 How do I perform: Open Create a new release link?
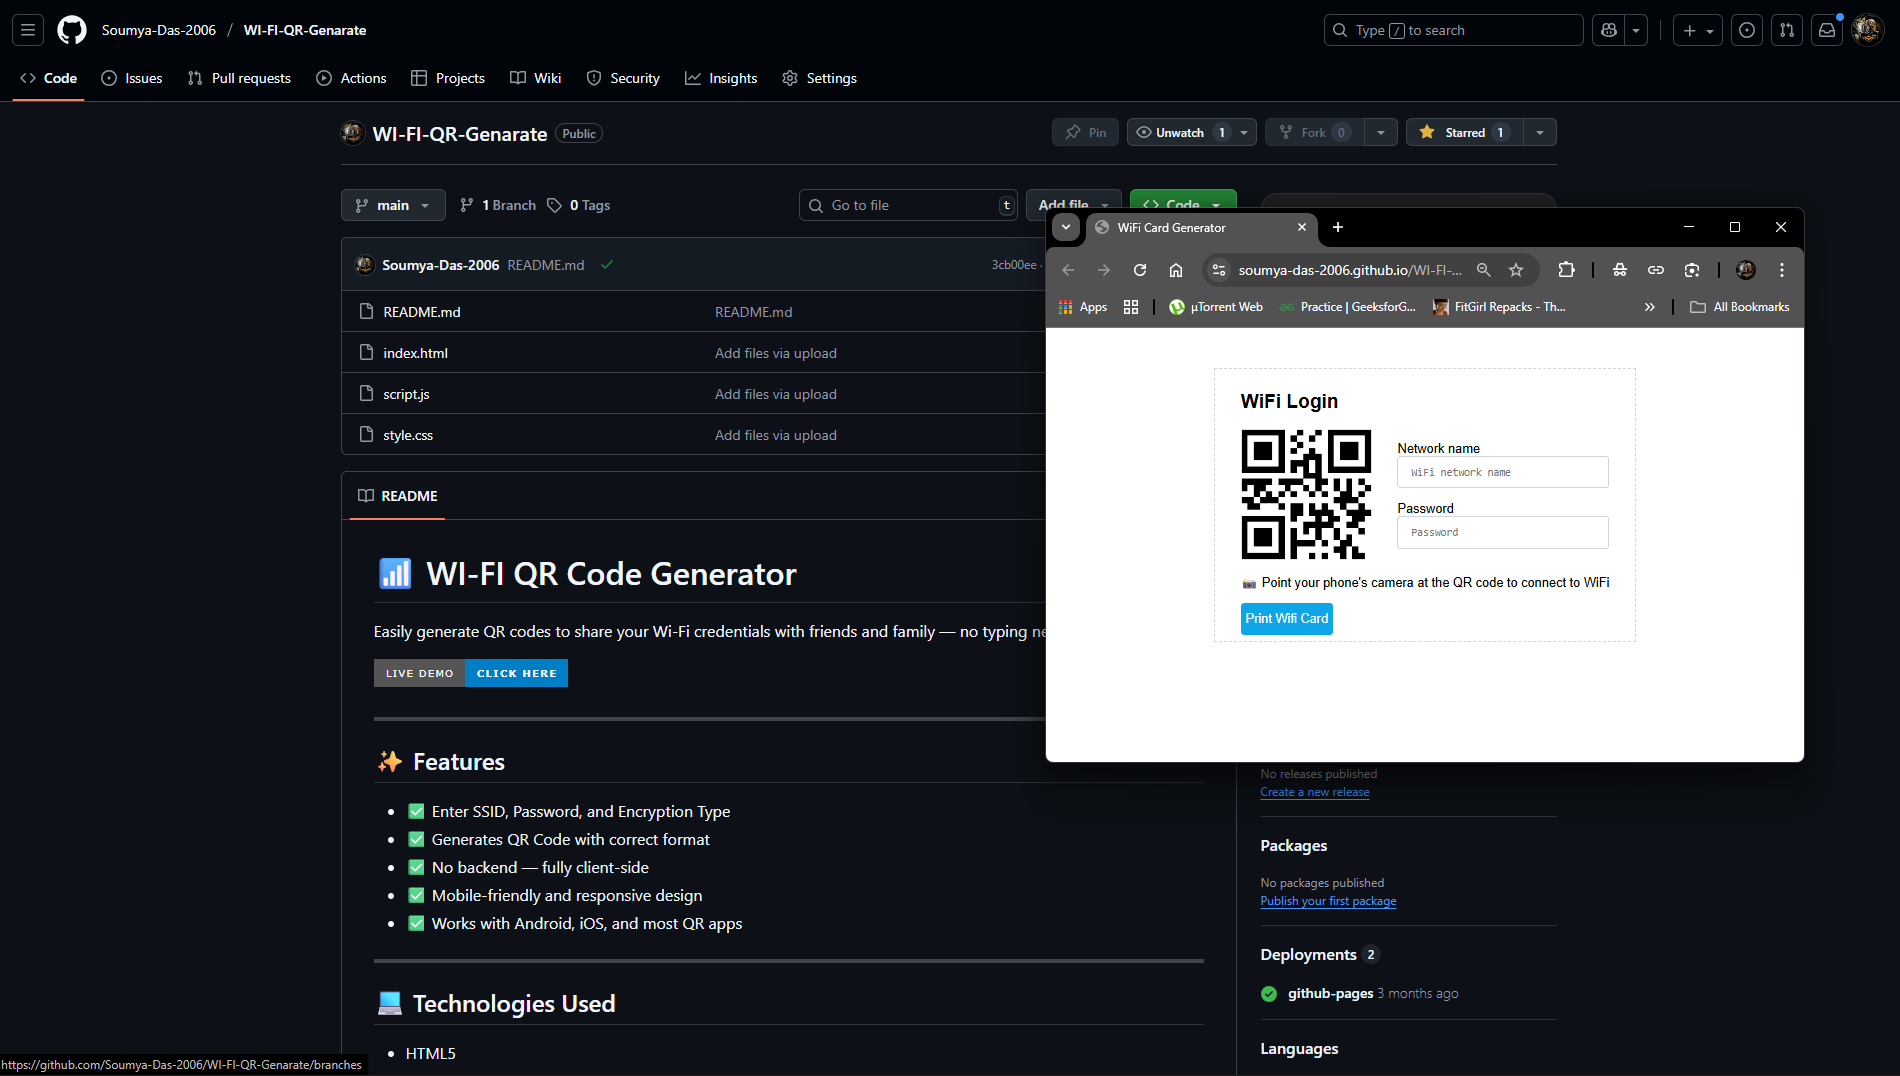coord(1315,792)
